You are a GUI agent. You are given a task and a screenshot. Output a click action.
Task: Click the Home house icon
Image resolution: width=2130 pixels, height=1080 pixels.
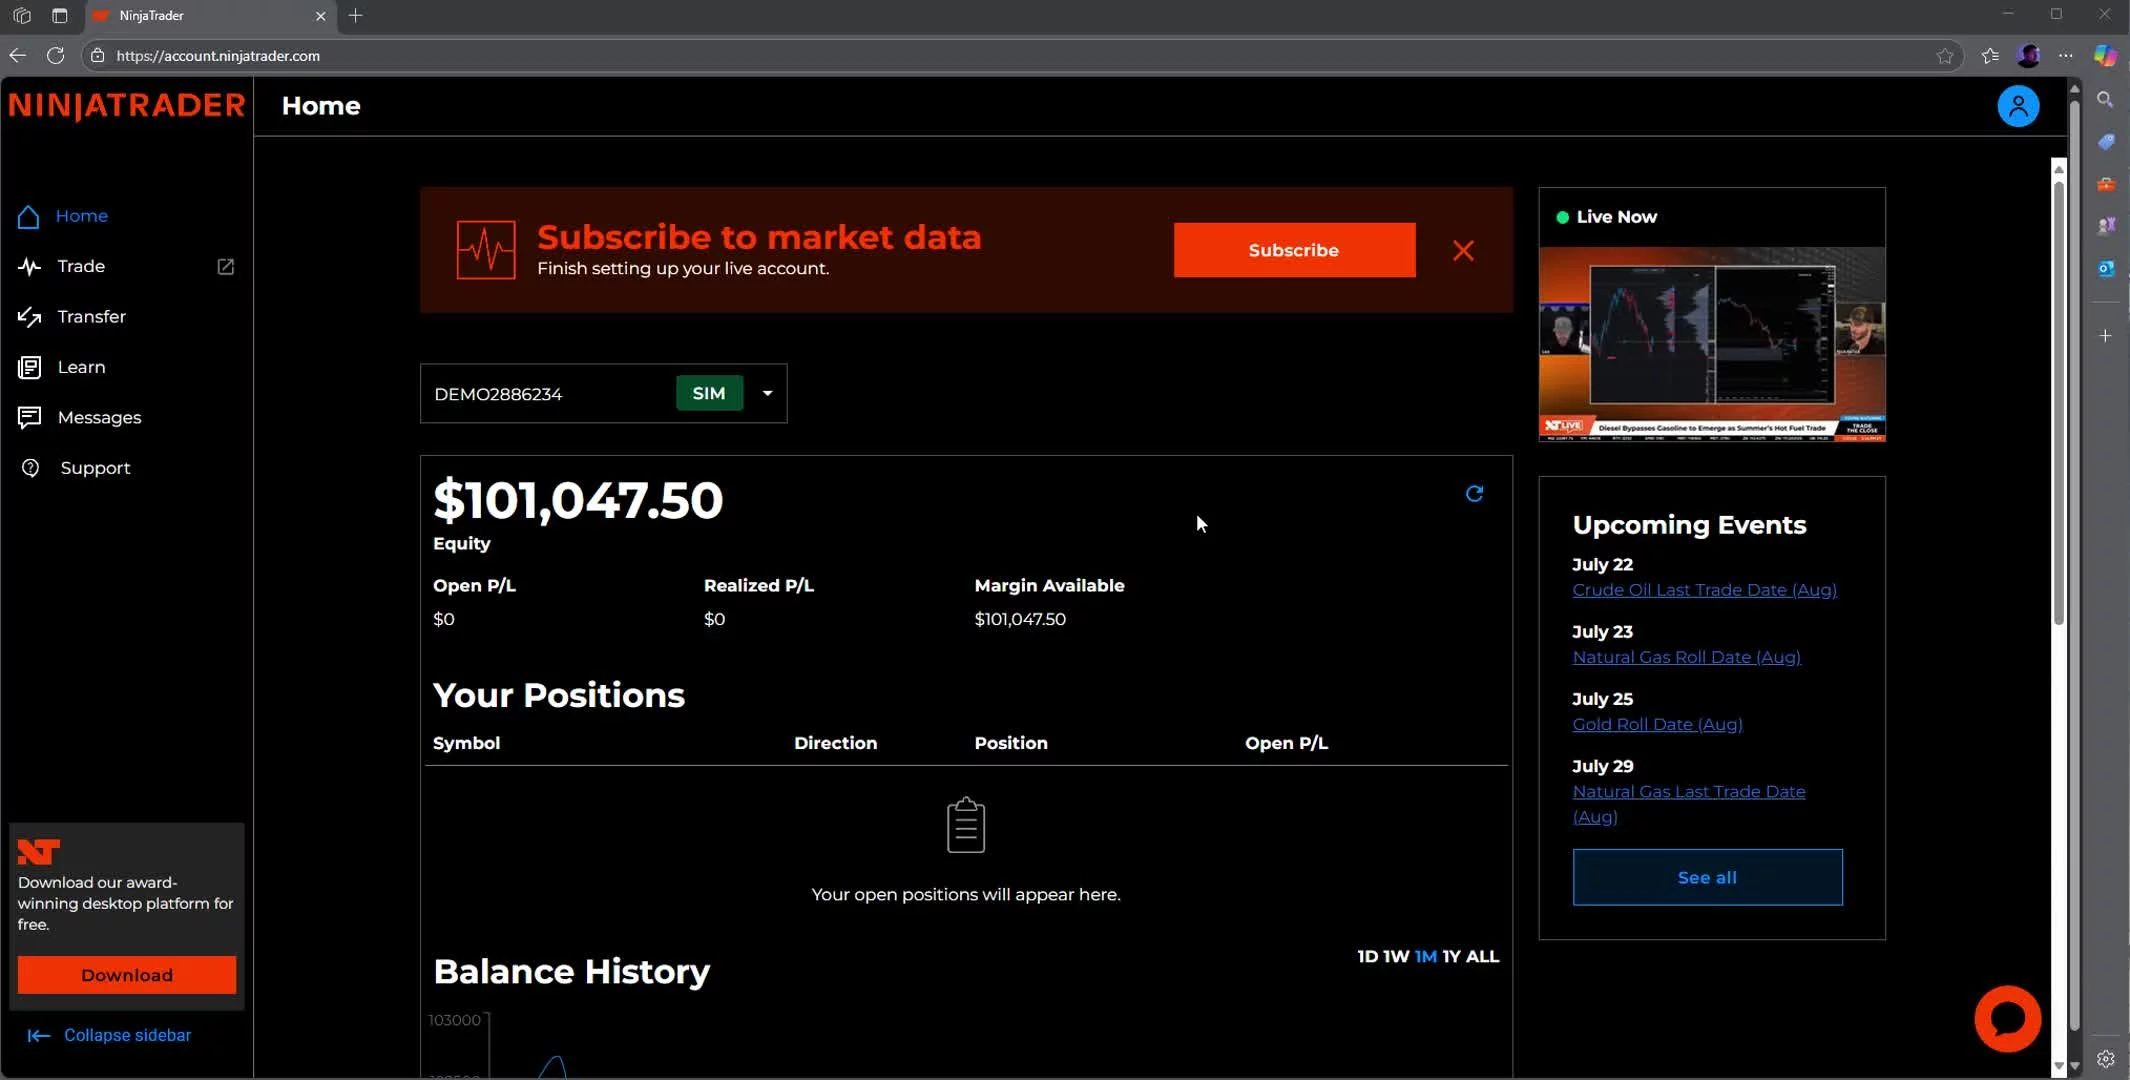(29, 216)
